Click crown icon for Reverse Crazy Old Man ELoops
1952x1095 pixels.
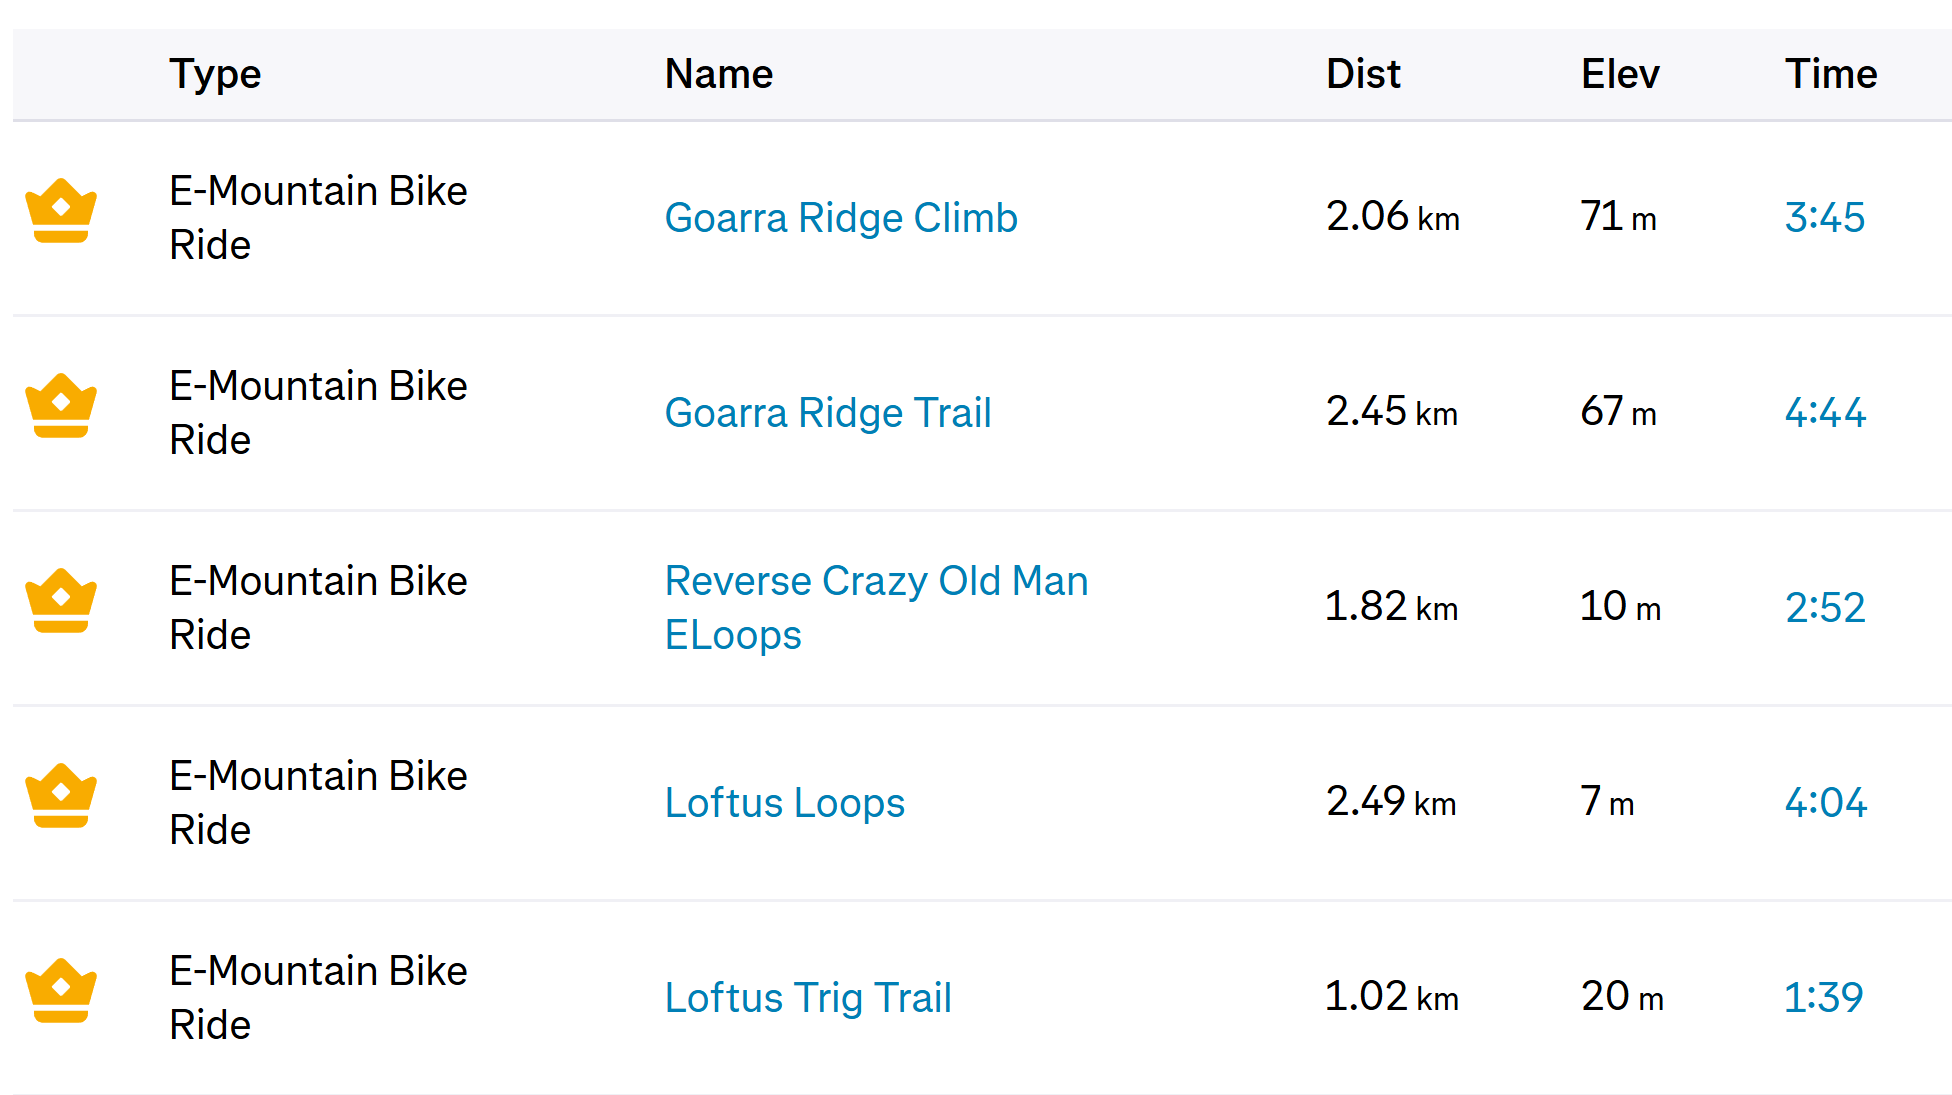61,601
